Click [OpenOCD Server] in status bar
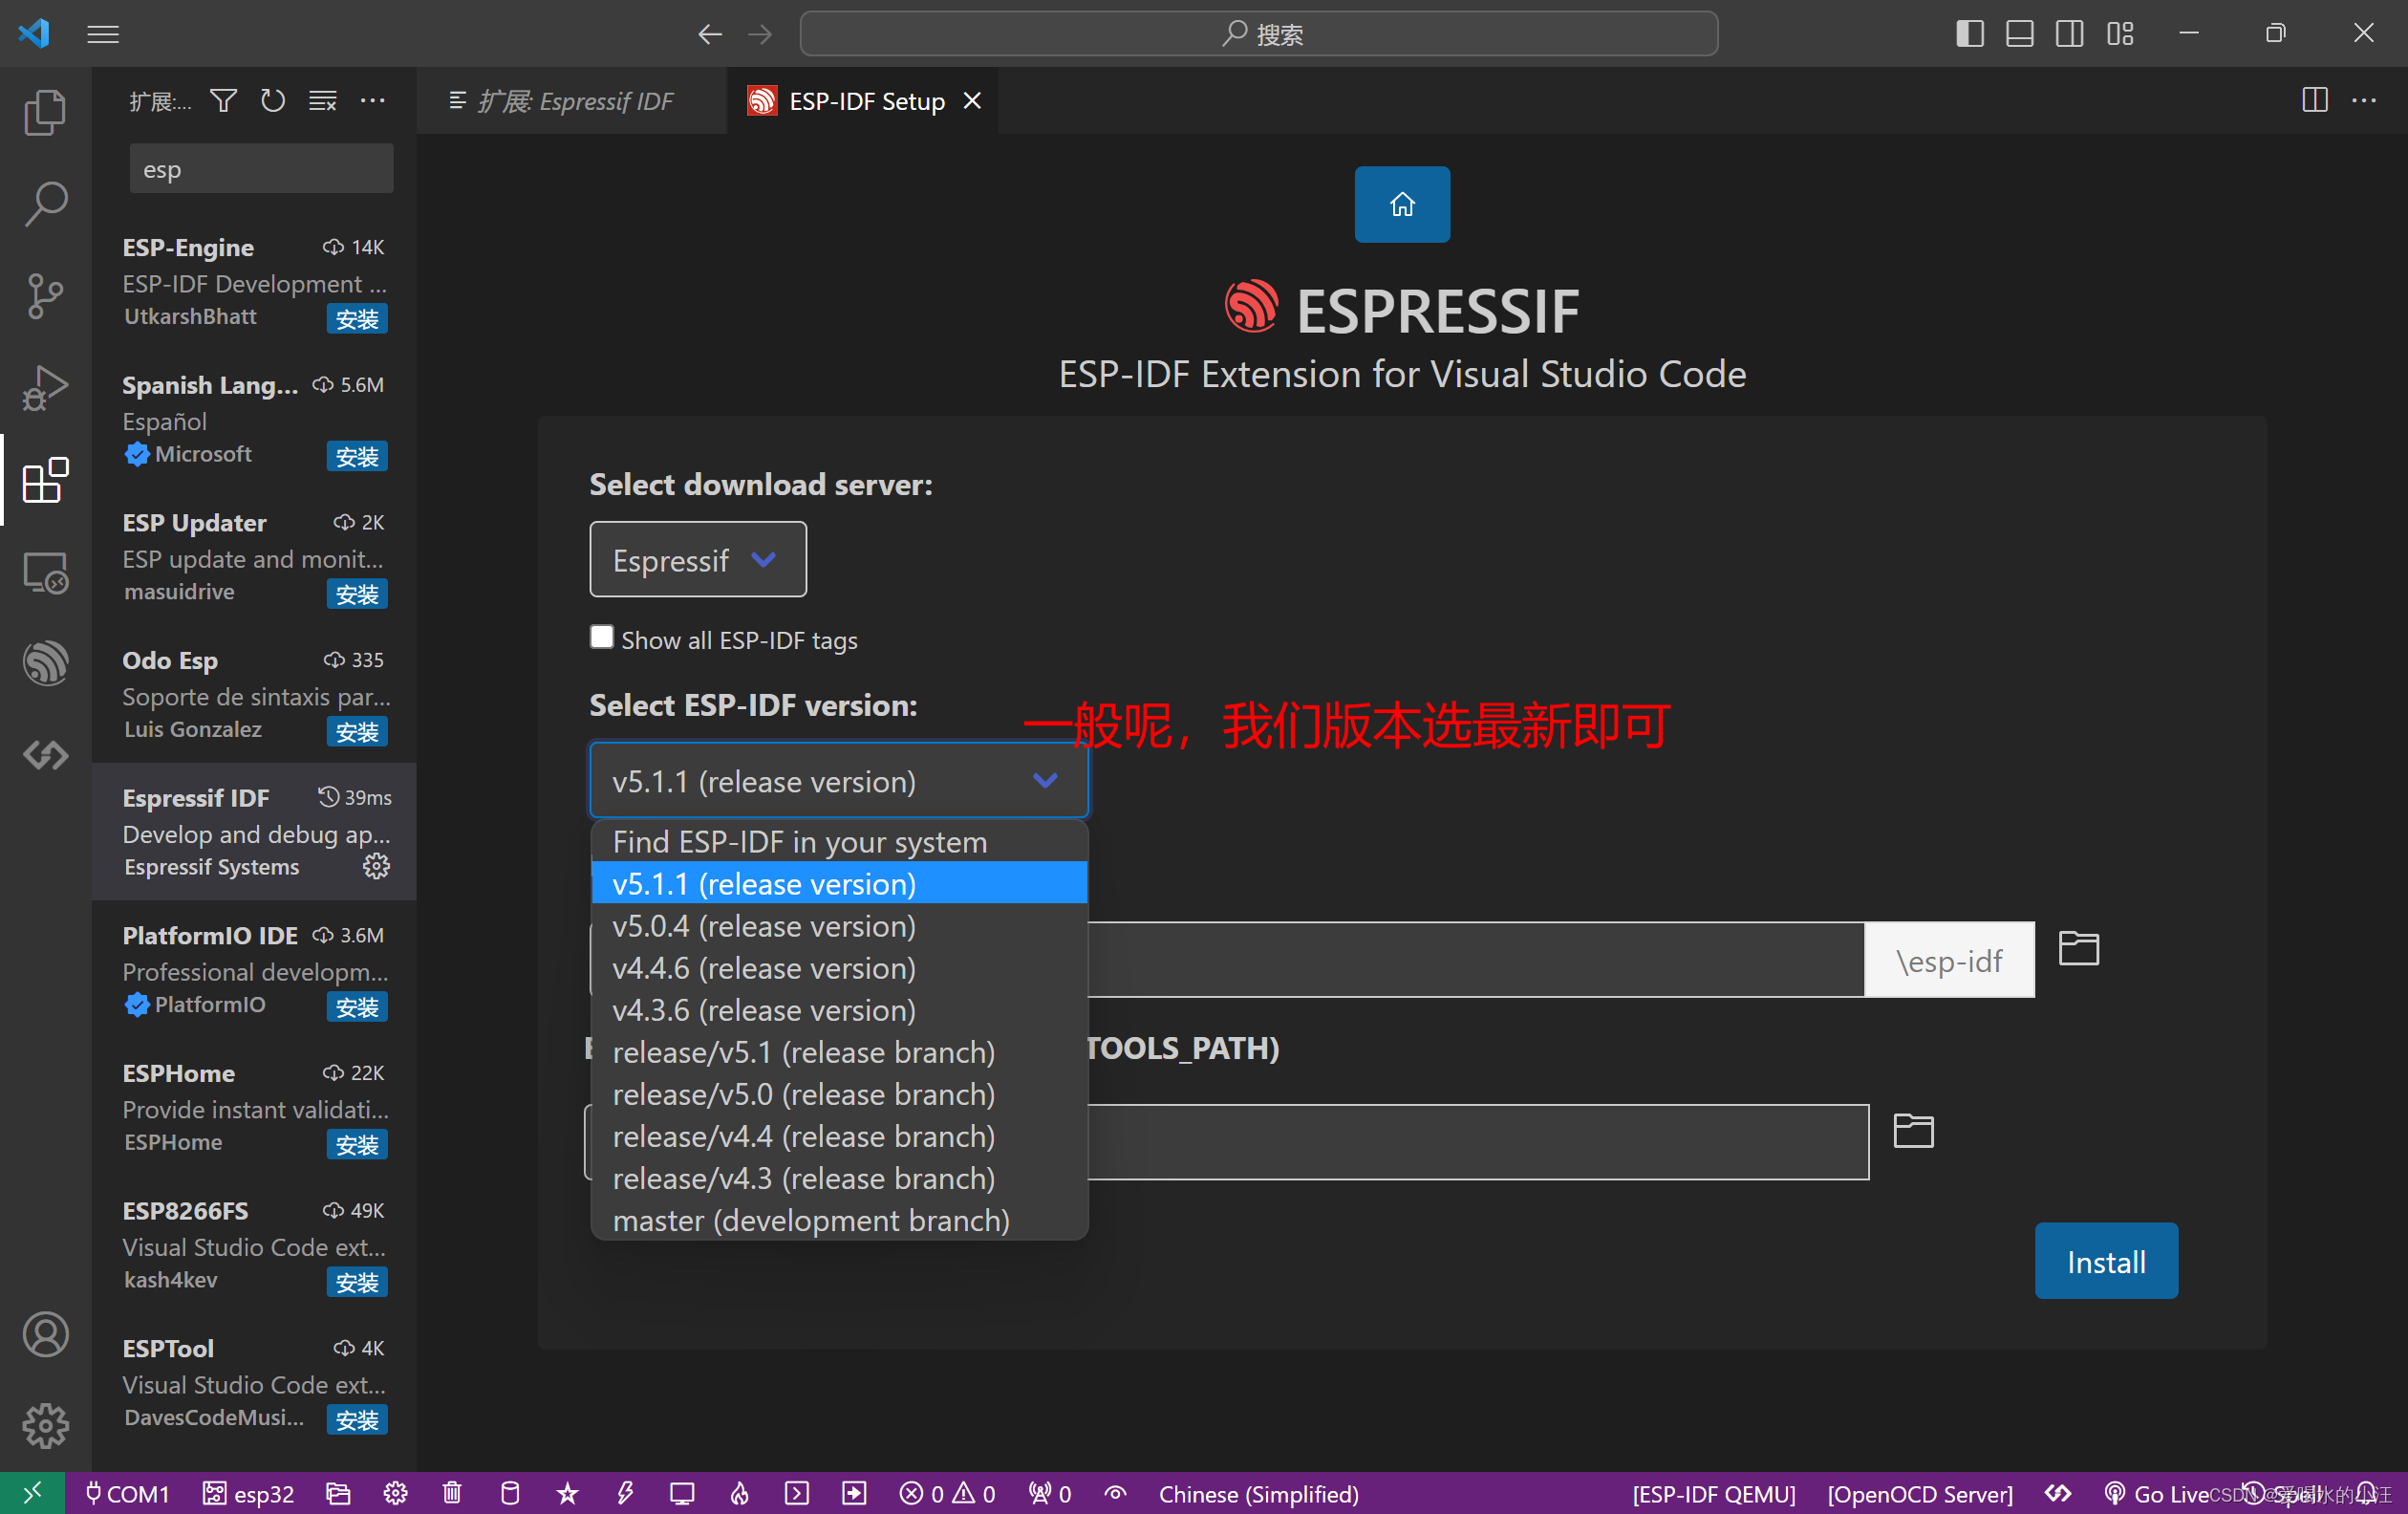Screen dimensions: 2408x1514 click(1920, 1493)
